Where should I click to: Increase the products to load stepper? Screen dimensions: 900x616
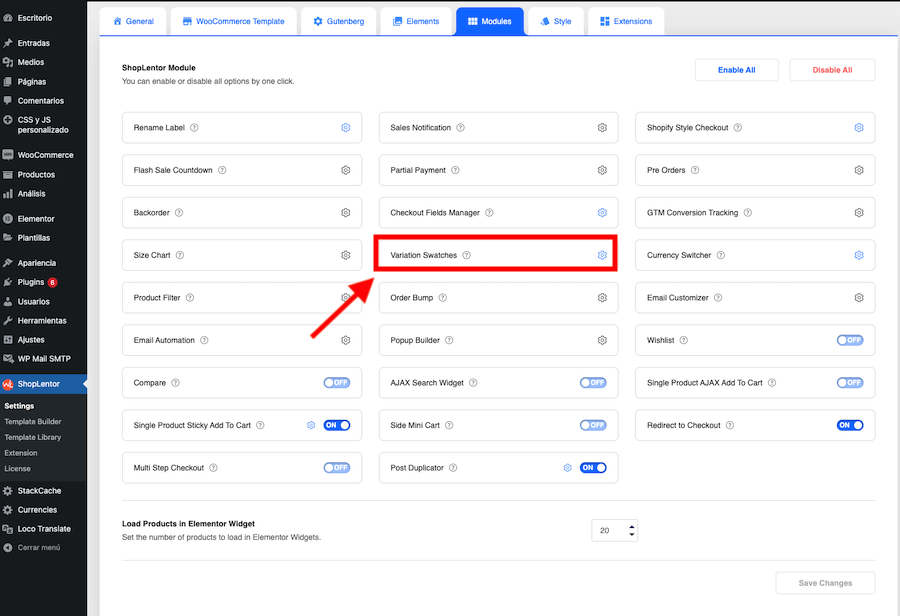click(632, 526)
